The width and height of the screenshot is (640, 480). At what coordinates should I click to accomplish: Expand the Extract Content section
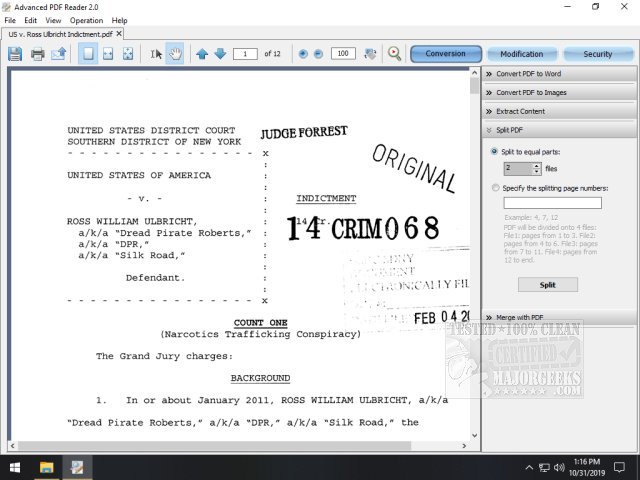pyautogui.click(x=559, y=111)
